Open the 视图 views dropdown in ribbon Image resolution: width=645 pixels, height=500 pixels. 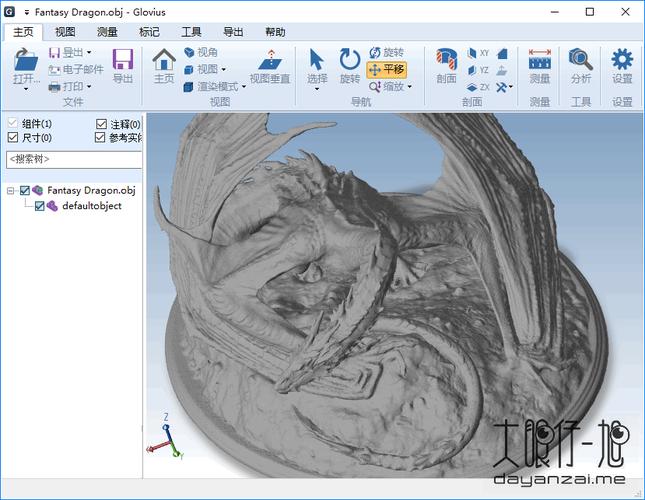224,69
